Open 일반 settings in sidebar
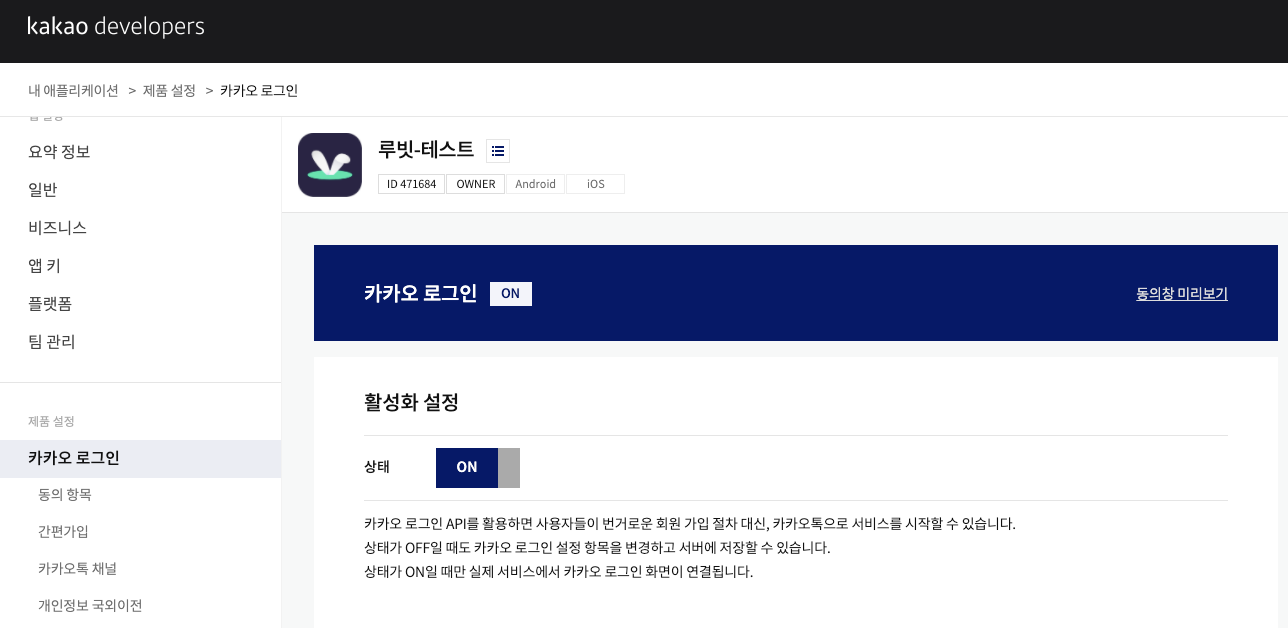Screen dimensions: 1288x628 coord(43,190)
